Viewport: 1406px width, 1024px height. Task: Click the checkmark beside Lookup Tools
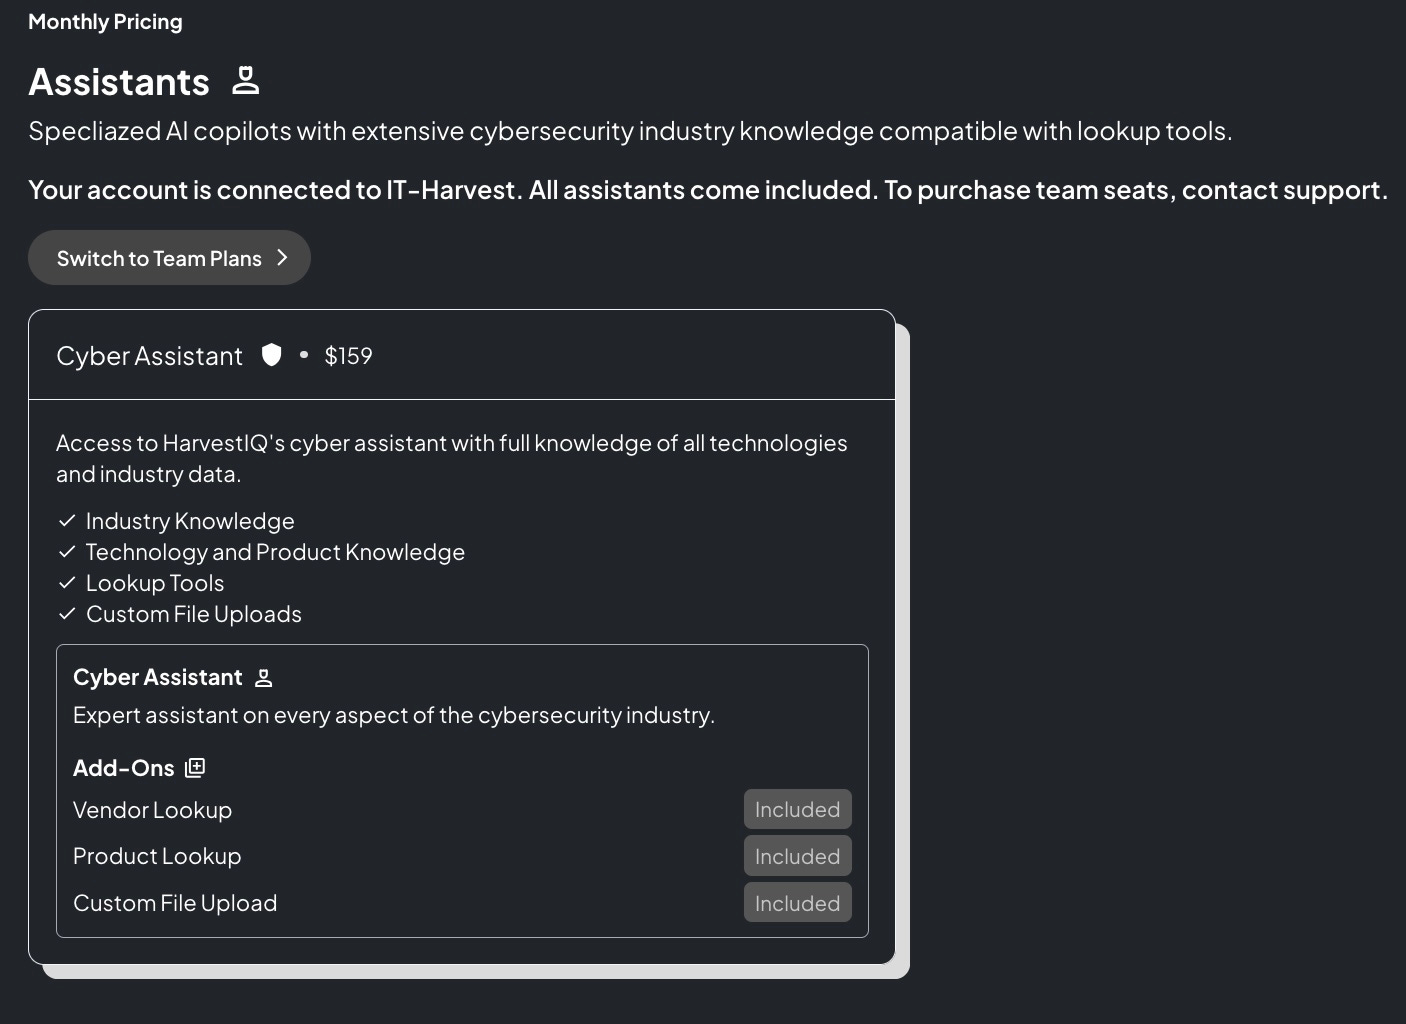(x=67, y=583)
